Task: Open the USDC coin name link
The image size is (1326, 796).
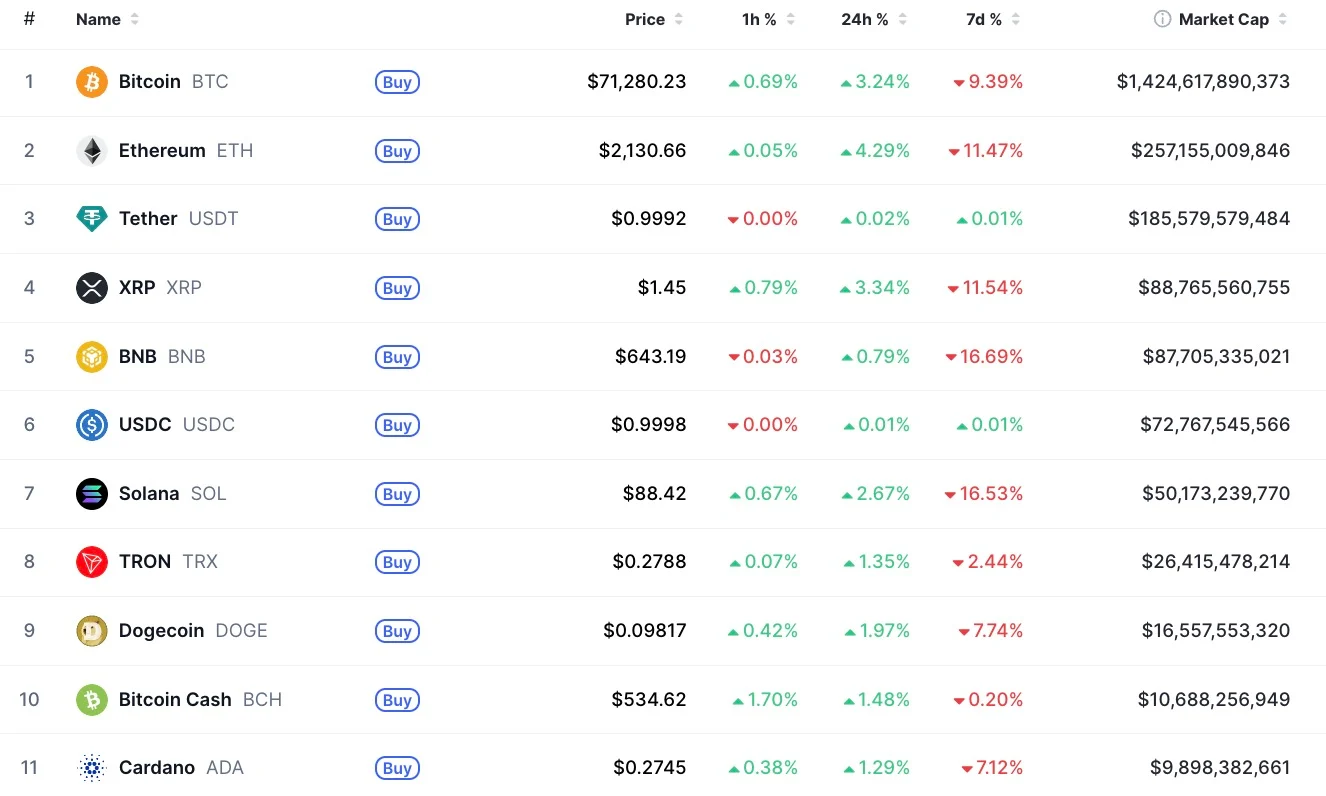Action: tap(145, 425)
